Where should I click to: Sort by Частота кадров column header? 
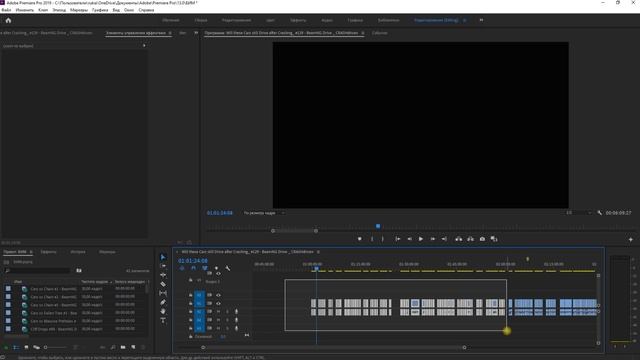coord(95,282)
